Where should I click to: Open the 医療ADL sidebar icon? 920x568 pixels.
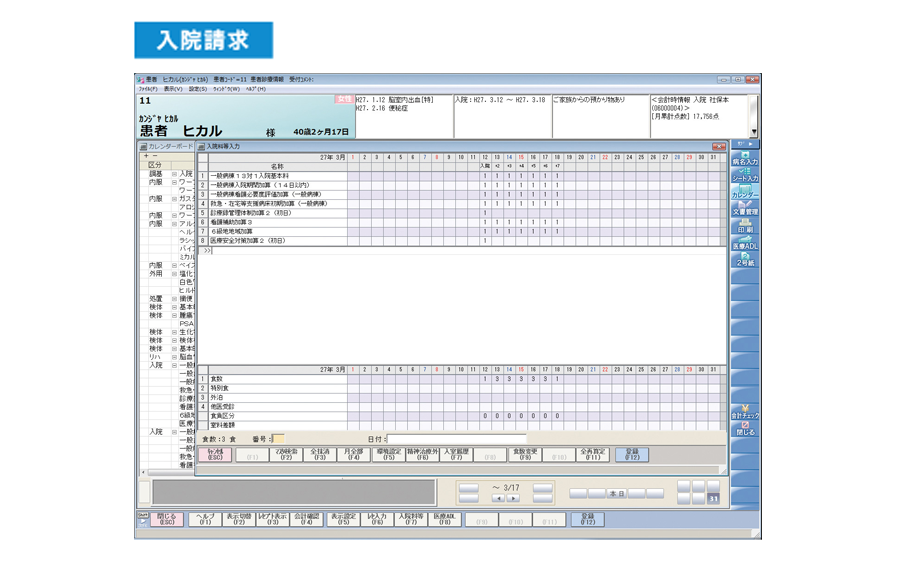click(x=745, y=242)
